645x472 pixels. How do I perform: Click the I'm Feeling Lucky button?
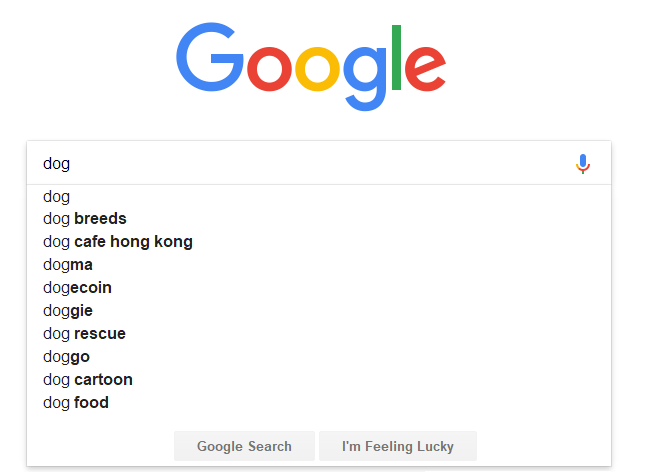tap(398, 446)
